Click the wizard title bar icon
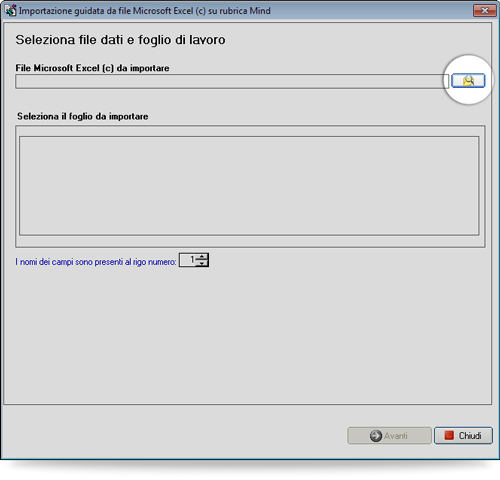Image resolution: width=500 pixels, height=480 pixels. click(10, 11)
